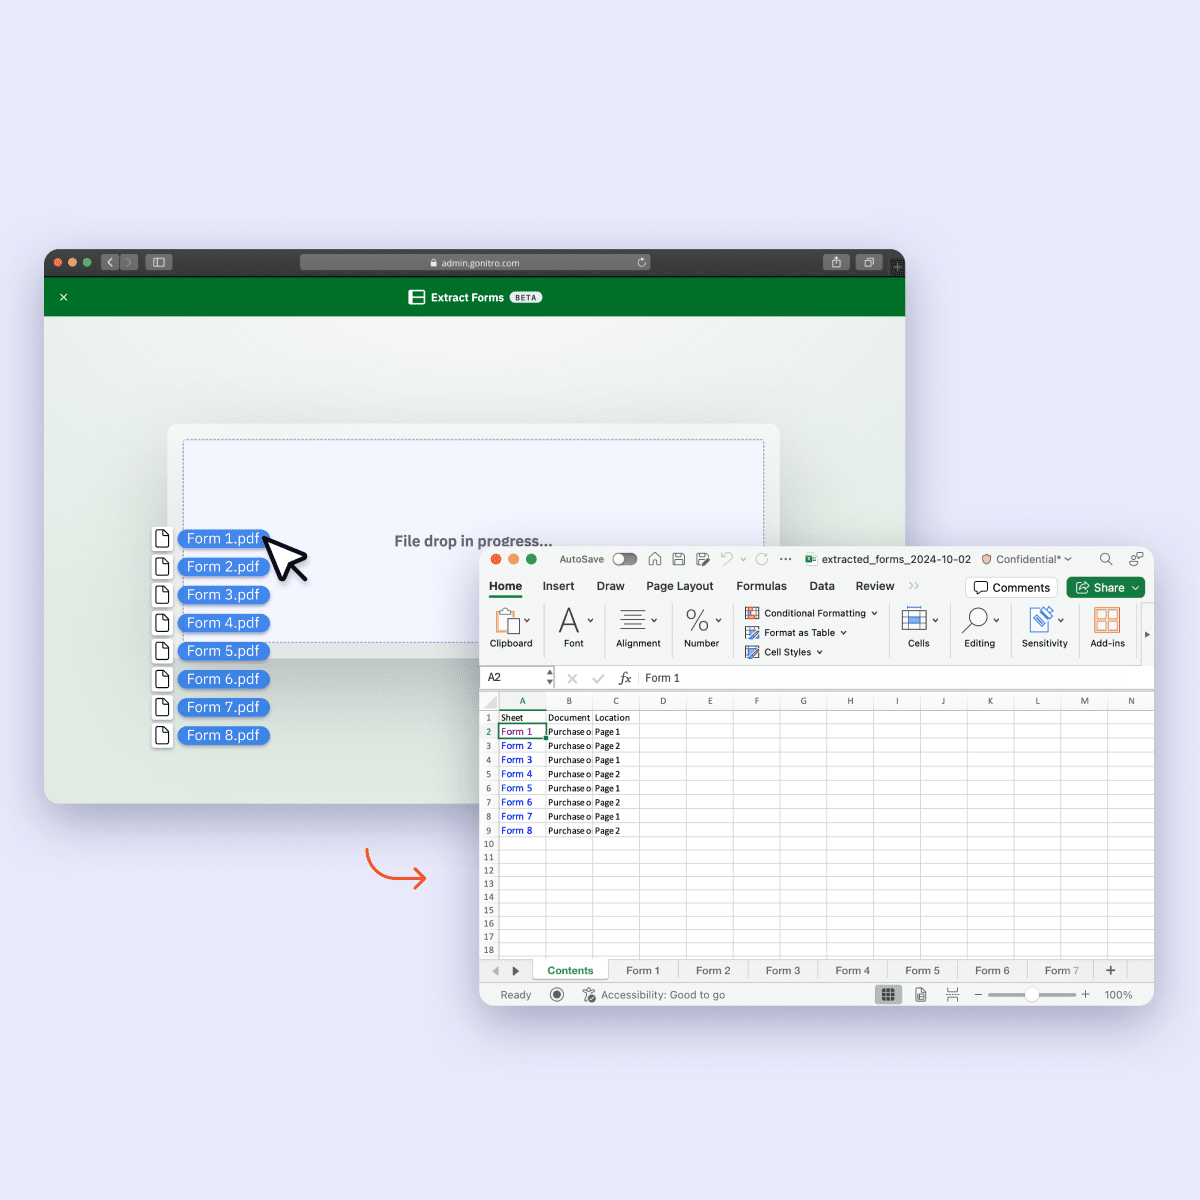This screenshot has width=1200, height=1200.
Task: Open the Form 3 sheet tab
Action: tap(783, 970)
